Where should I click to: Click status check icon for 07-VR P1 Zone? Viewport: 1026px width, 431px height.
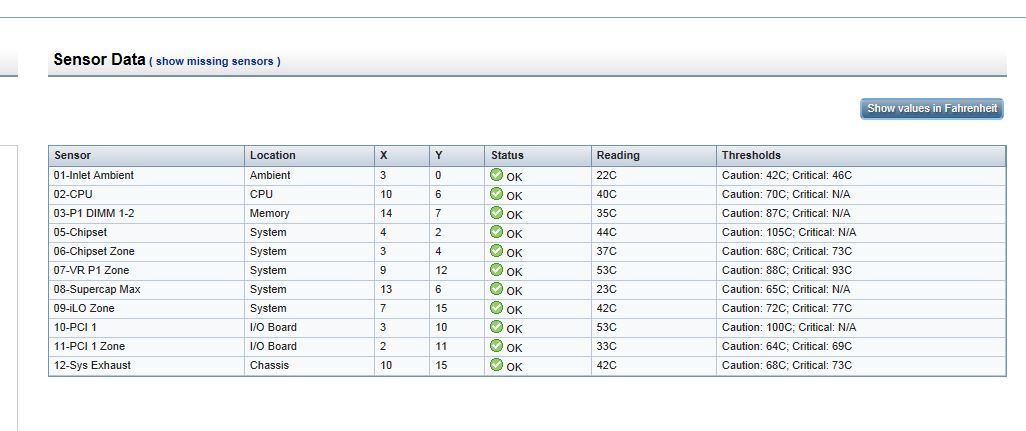[496, 269]
